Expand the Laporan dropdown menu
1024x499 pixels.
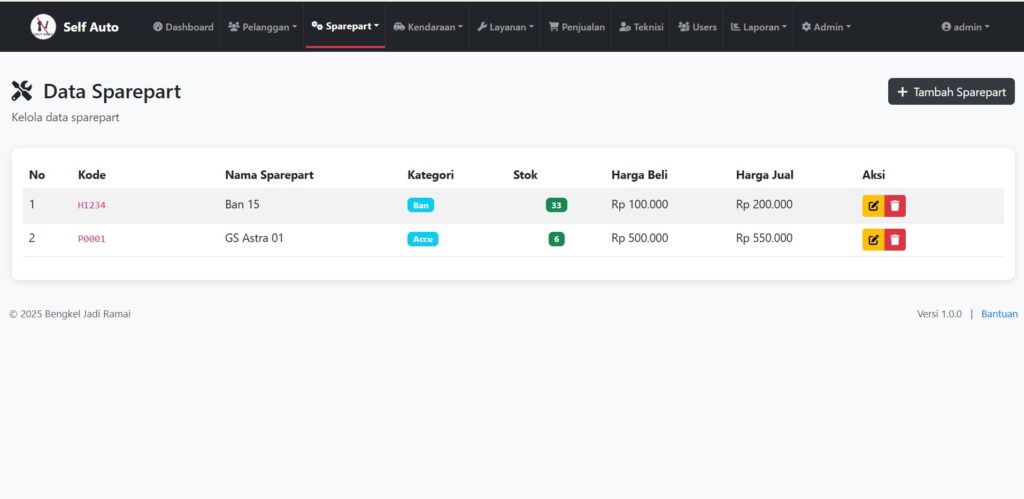(x=758, y=27)
